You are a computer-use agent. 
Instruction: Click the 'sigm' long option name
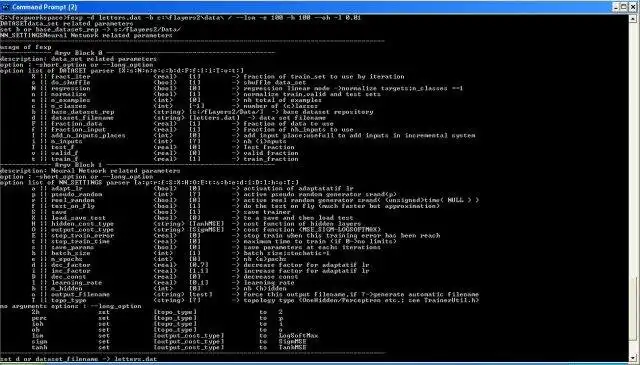click(x=39, y=342)
